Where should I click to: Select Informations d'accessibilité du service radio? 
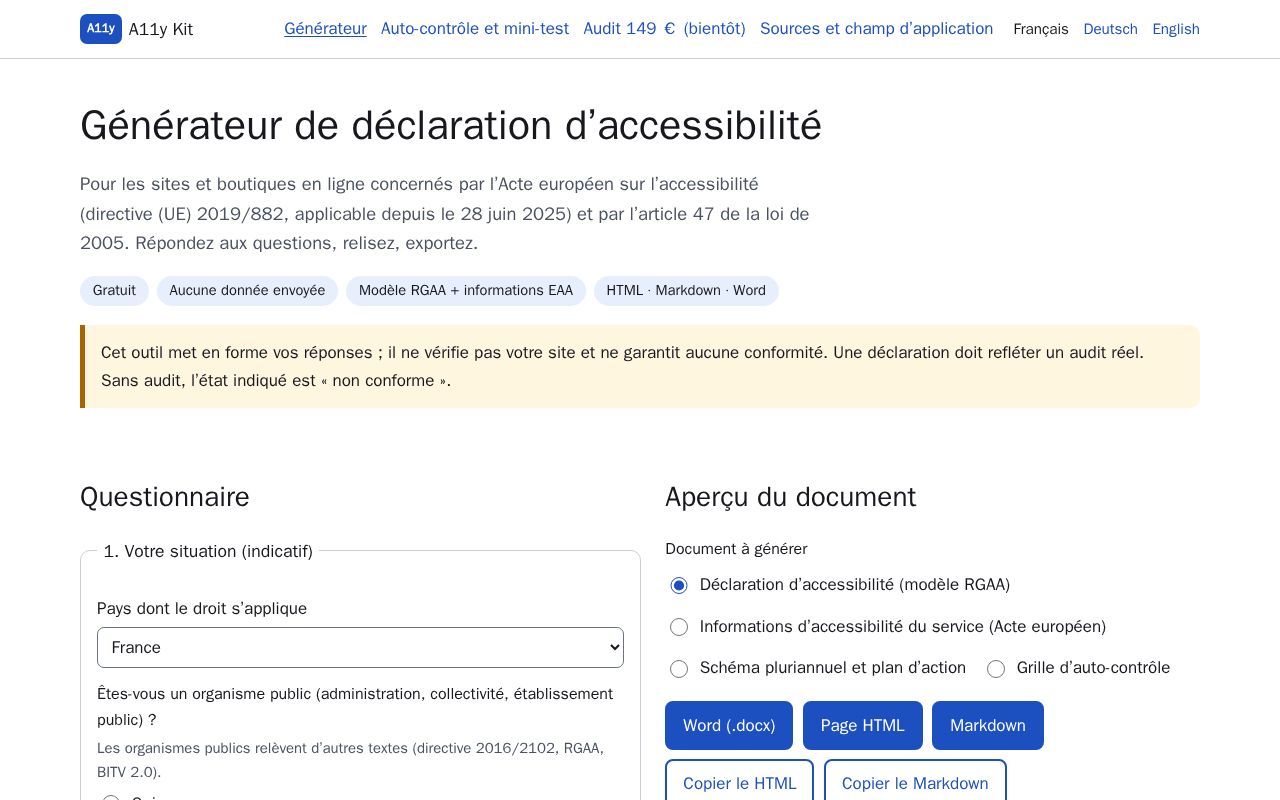click(x=679, y=627)
